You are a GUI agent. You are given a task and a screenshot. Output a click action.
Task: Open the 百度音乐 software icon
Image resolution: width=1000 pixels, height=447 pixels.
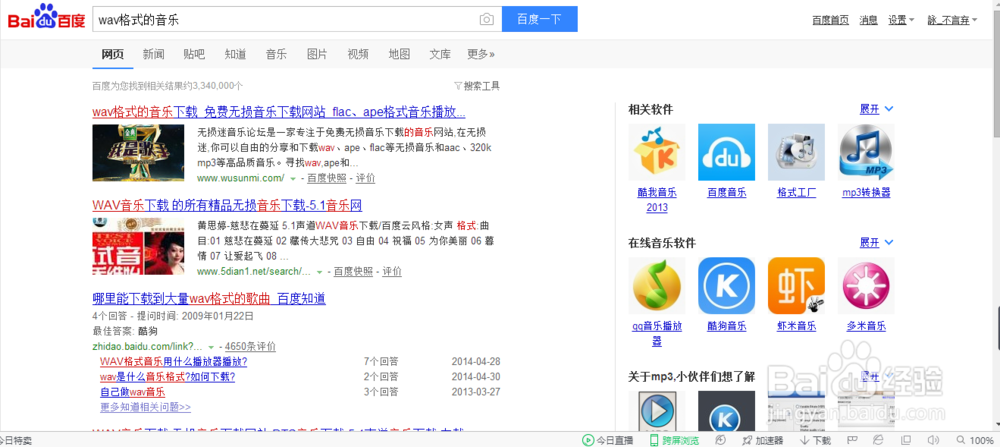726,152
